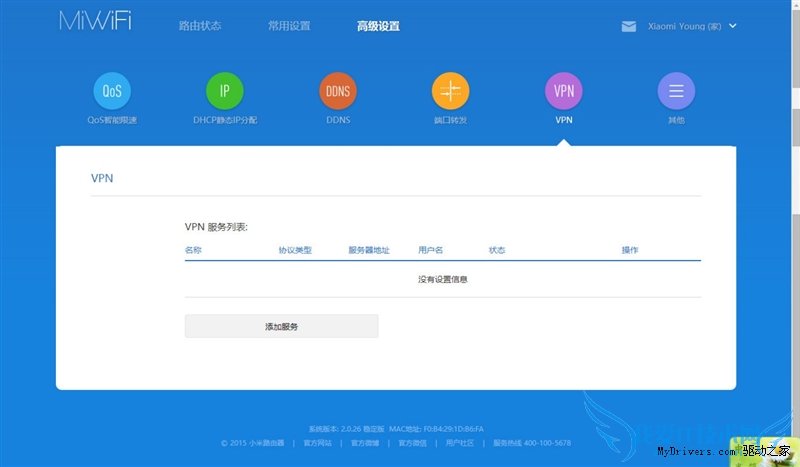Click the mail envelope icon

(629, 26)
